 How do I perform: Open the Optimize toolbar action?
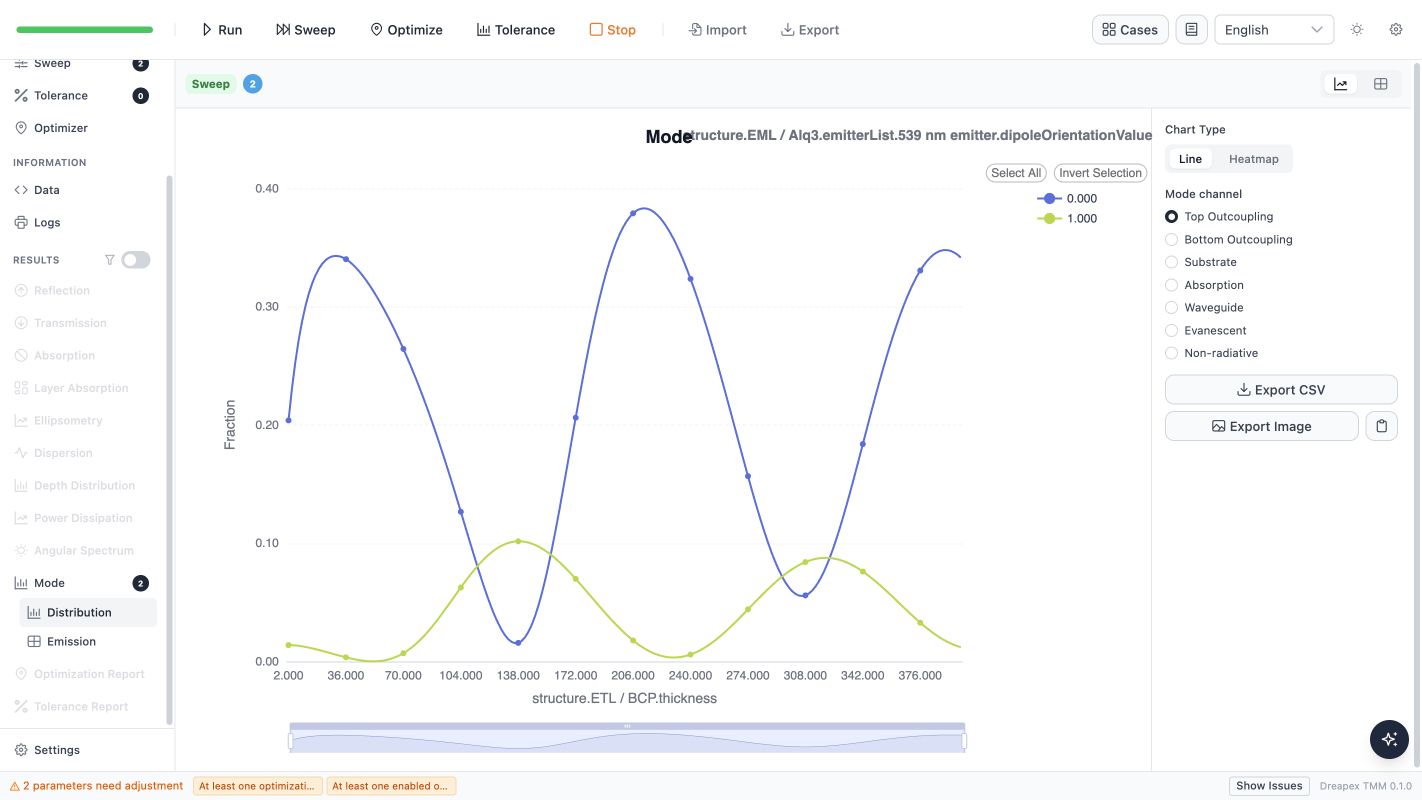pyautogui.click(x=406, y=30)
